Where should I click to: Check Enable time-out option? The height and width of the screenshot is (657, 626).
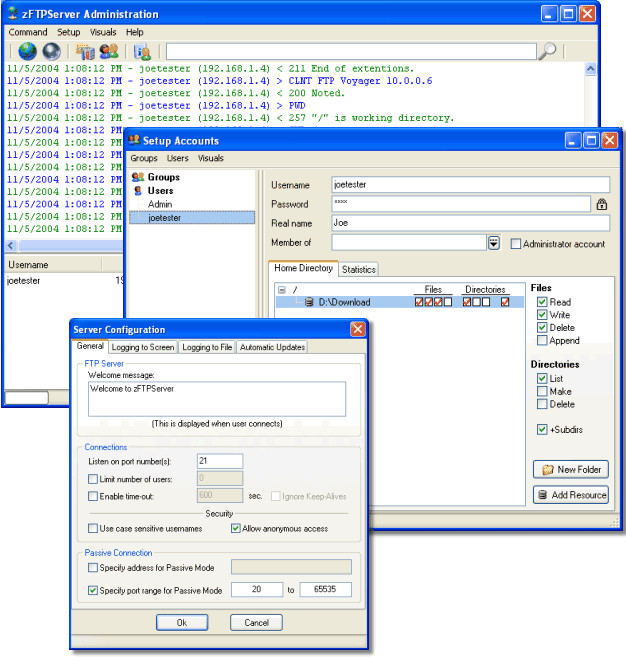coord(93,496)
